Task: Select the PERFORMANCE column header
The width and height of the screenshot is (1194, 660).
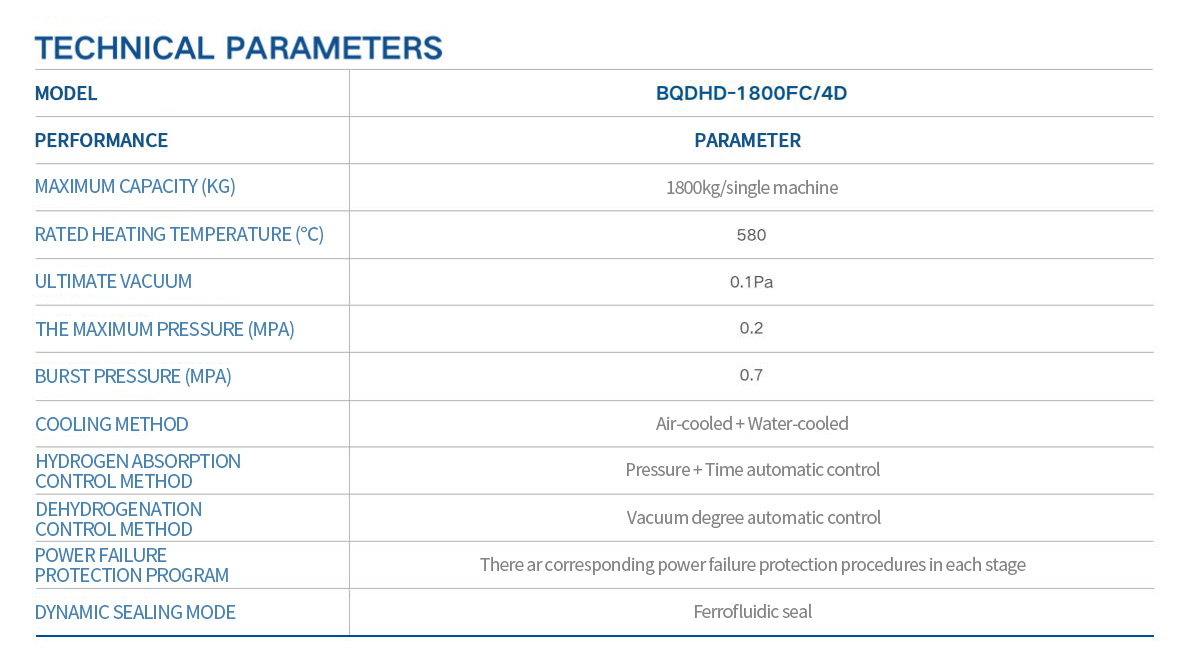Action: [x=101, y=141]
